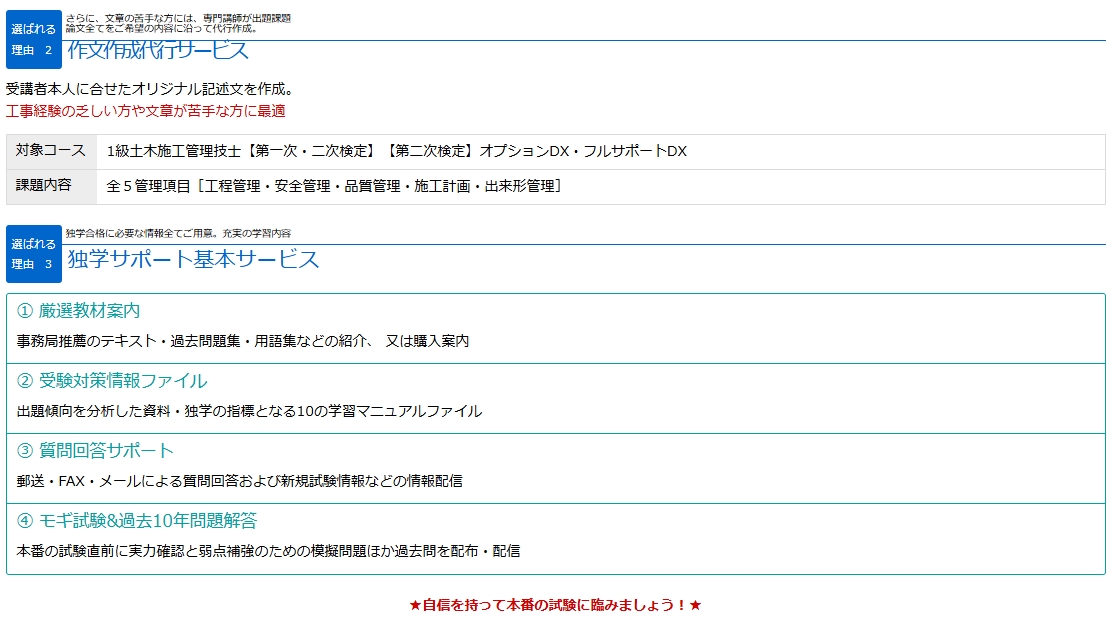Click the '本番の試験直前に実力確認' description line
Viewport: 1117px width, 620px height.
(x=268, y=551)
